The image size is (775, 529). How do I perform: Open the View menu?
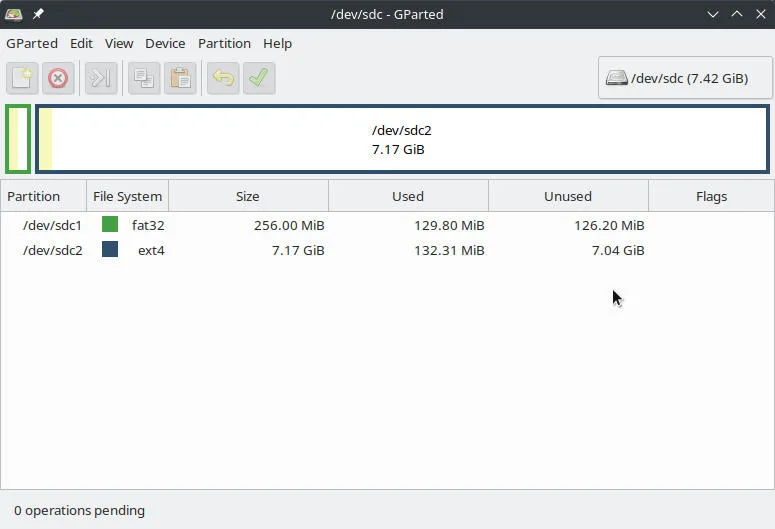(119, 43)
